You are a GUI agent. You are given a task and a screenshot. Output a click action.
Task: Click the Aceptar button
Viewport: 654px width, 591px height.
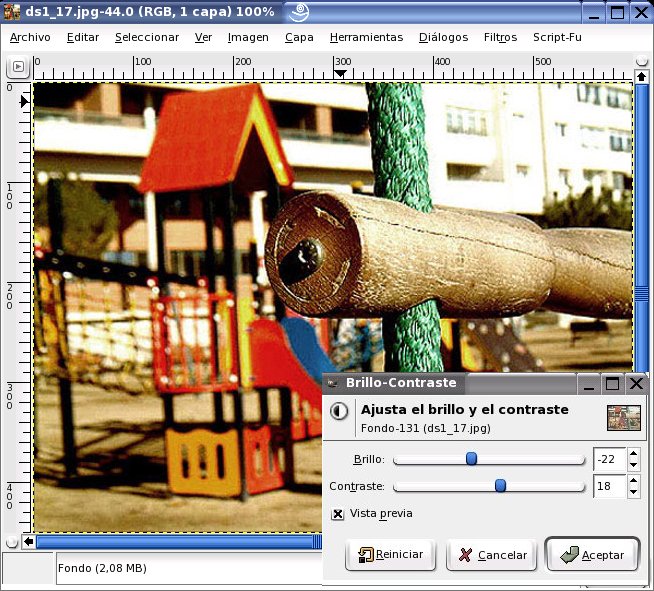coord(592,555)
